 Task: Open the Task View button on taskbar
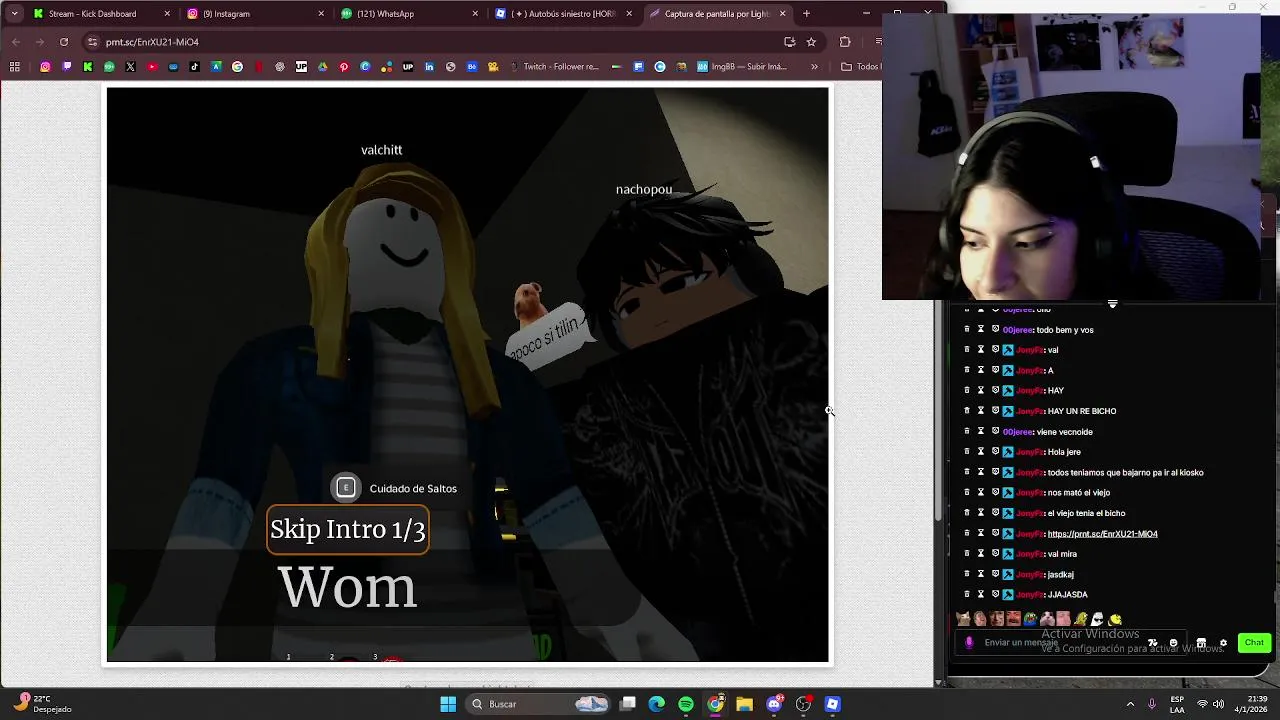pos(628,704)
